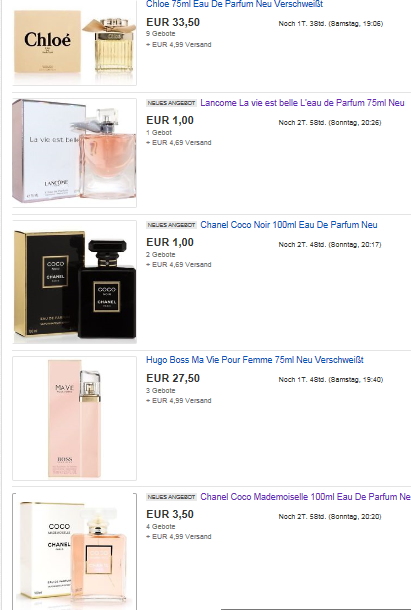Click the EUR 33,50 price of Chloe
Viewport: 411px width, 610px height.
173,22
